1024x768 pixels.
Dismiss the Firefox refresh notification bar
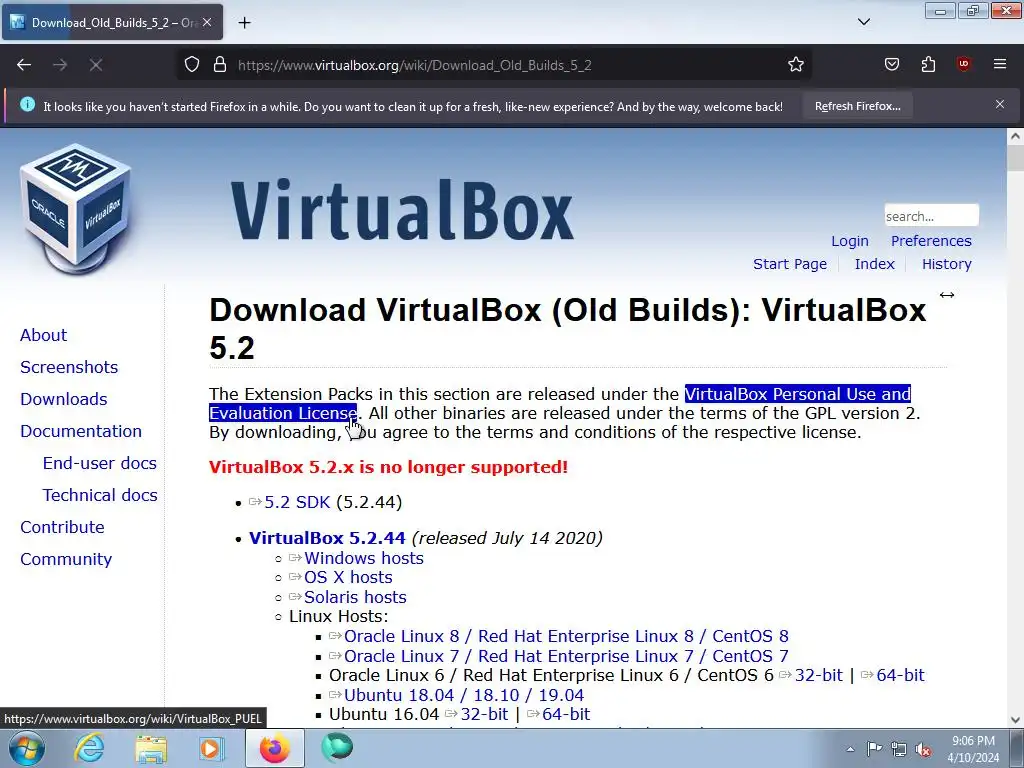1000,104
